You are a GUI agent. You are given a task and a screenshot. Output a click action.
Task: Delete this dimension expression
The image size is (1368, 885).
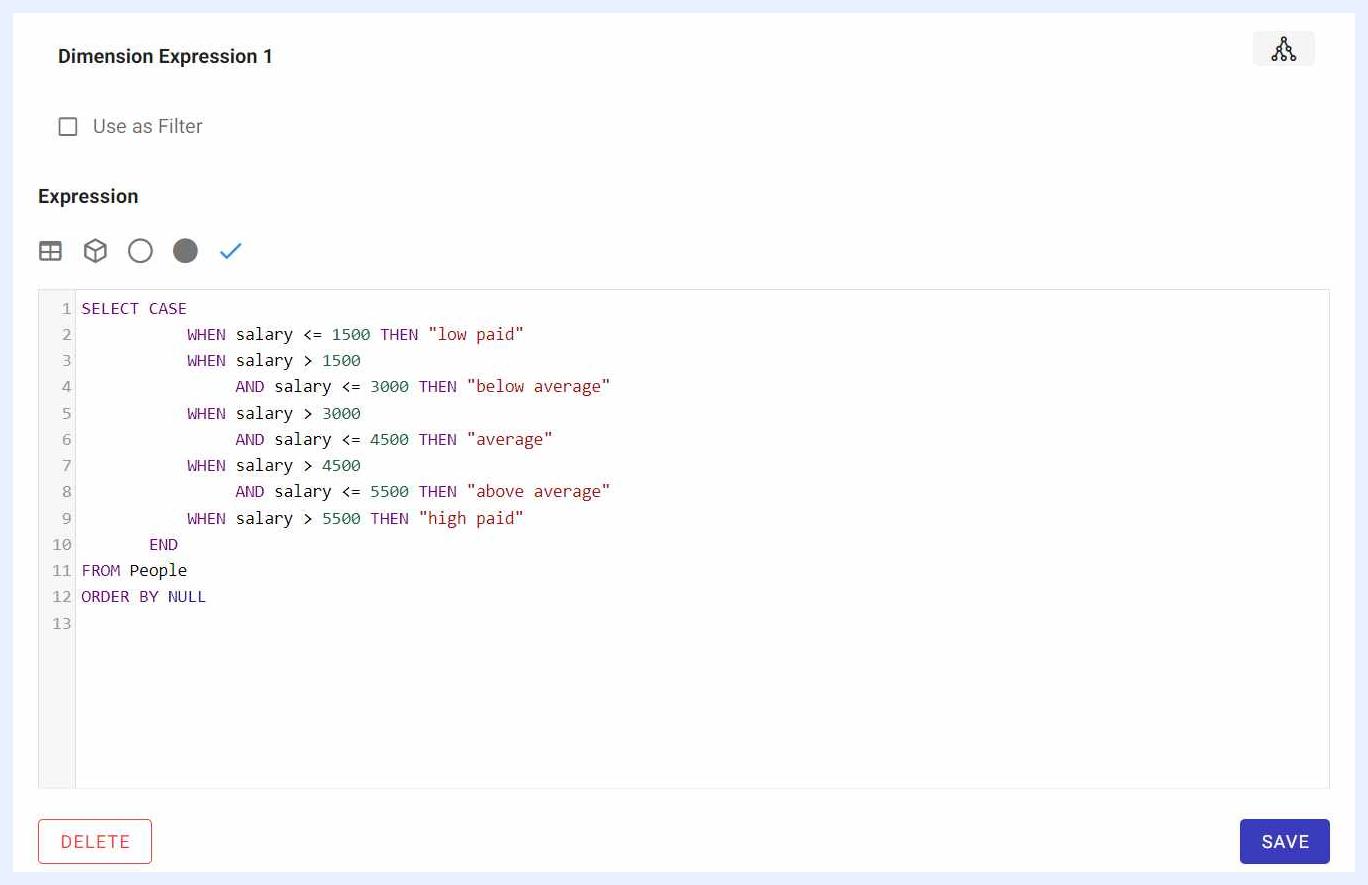(95, 841)
